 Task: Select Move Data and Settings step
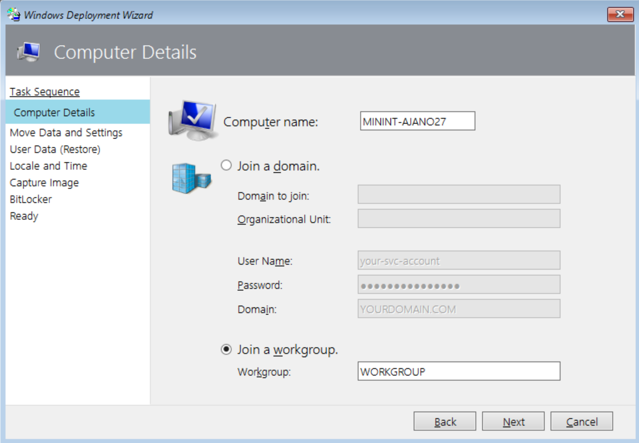66,132
